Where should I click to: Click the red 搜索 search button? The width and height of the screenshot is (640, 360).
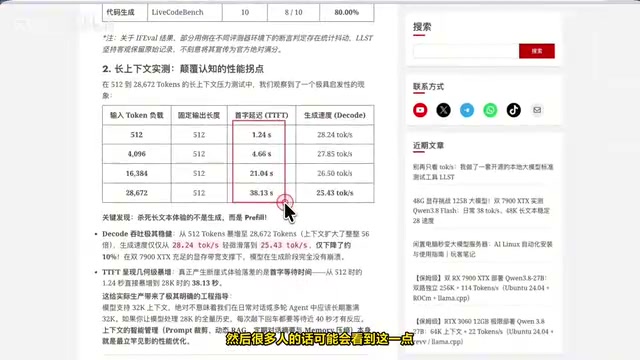[x=537, y=51]
